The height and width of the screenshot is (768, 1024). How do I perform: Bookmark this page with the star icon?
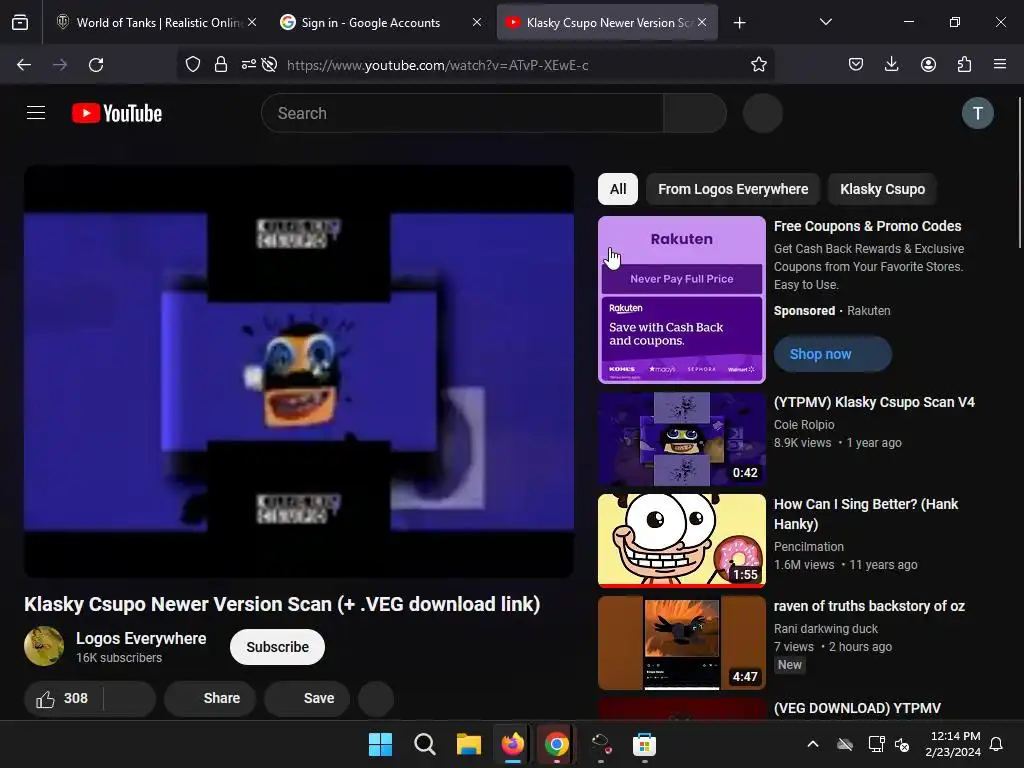[x=758, y=65]
